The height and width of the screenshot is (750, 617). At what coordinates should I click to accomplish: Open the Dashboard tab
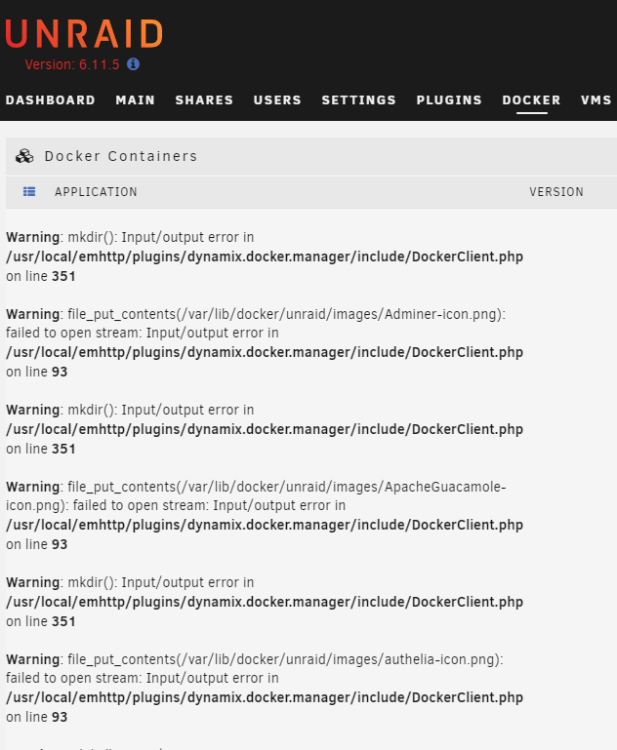[51, 100]
